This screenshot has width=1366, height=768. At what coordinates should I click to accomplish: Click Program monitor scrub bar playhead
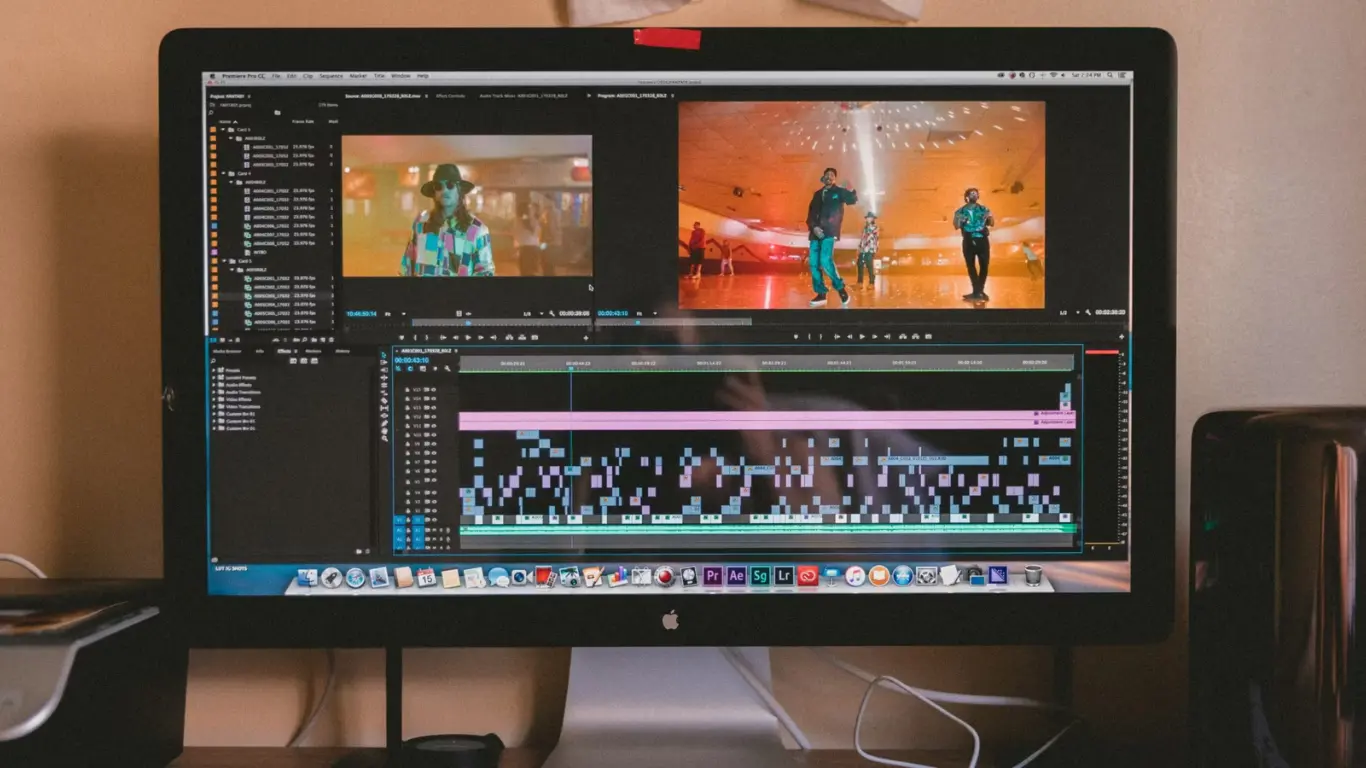638,322
